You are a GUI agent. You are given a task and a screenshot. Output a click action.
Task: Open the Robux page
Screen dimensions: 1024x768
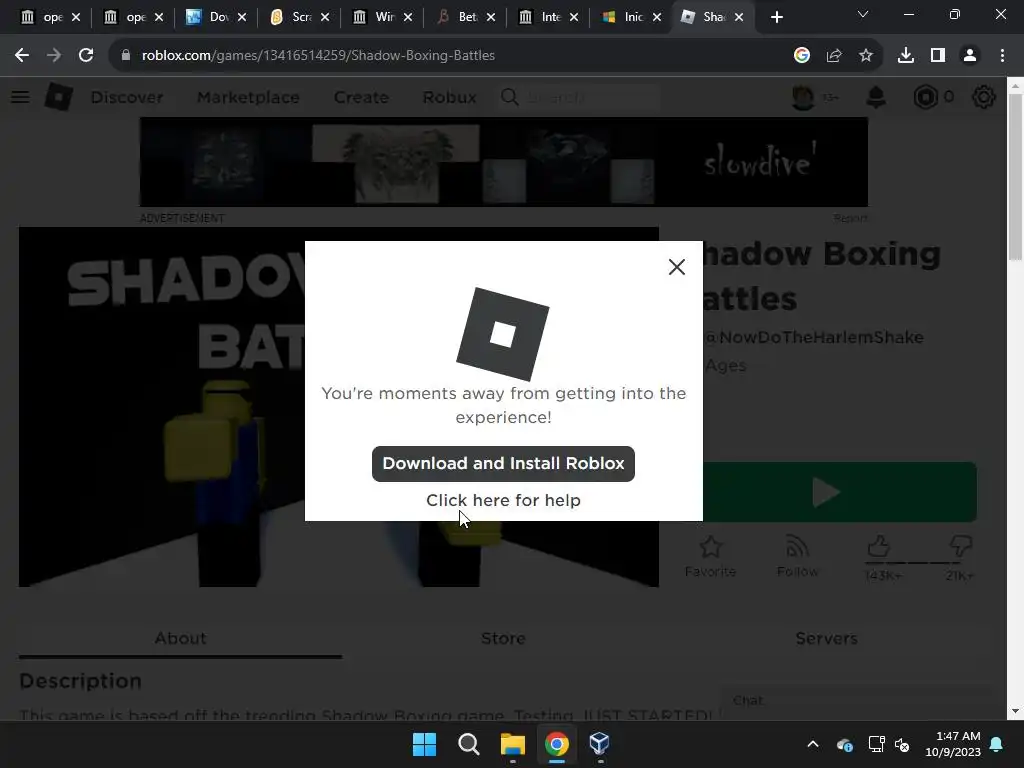point(449,97)
